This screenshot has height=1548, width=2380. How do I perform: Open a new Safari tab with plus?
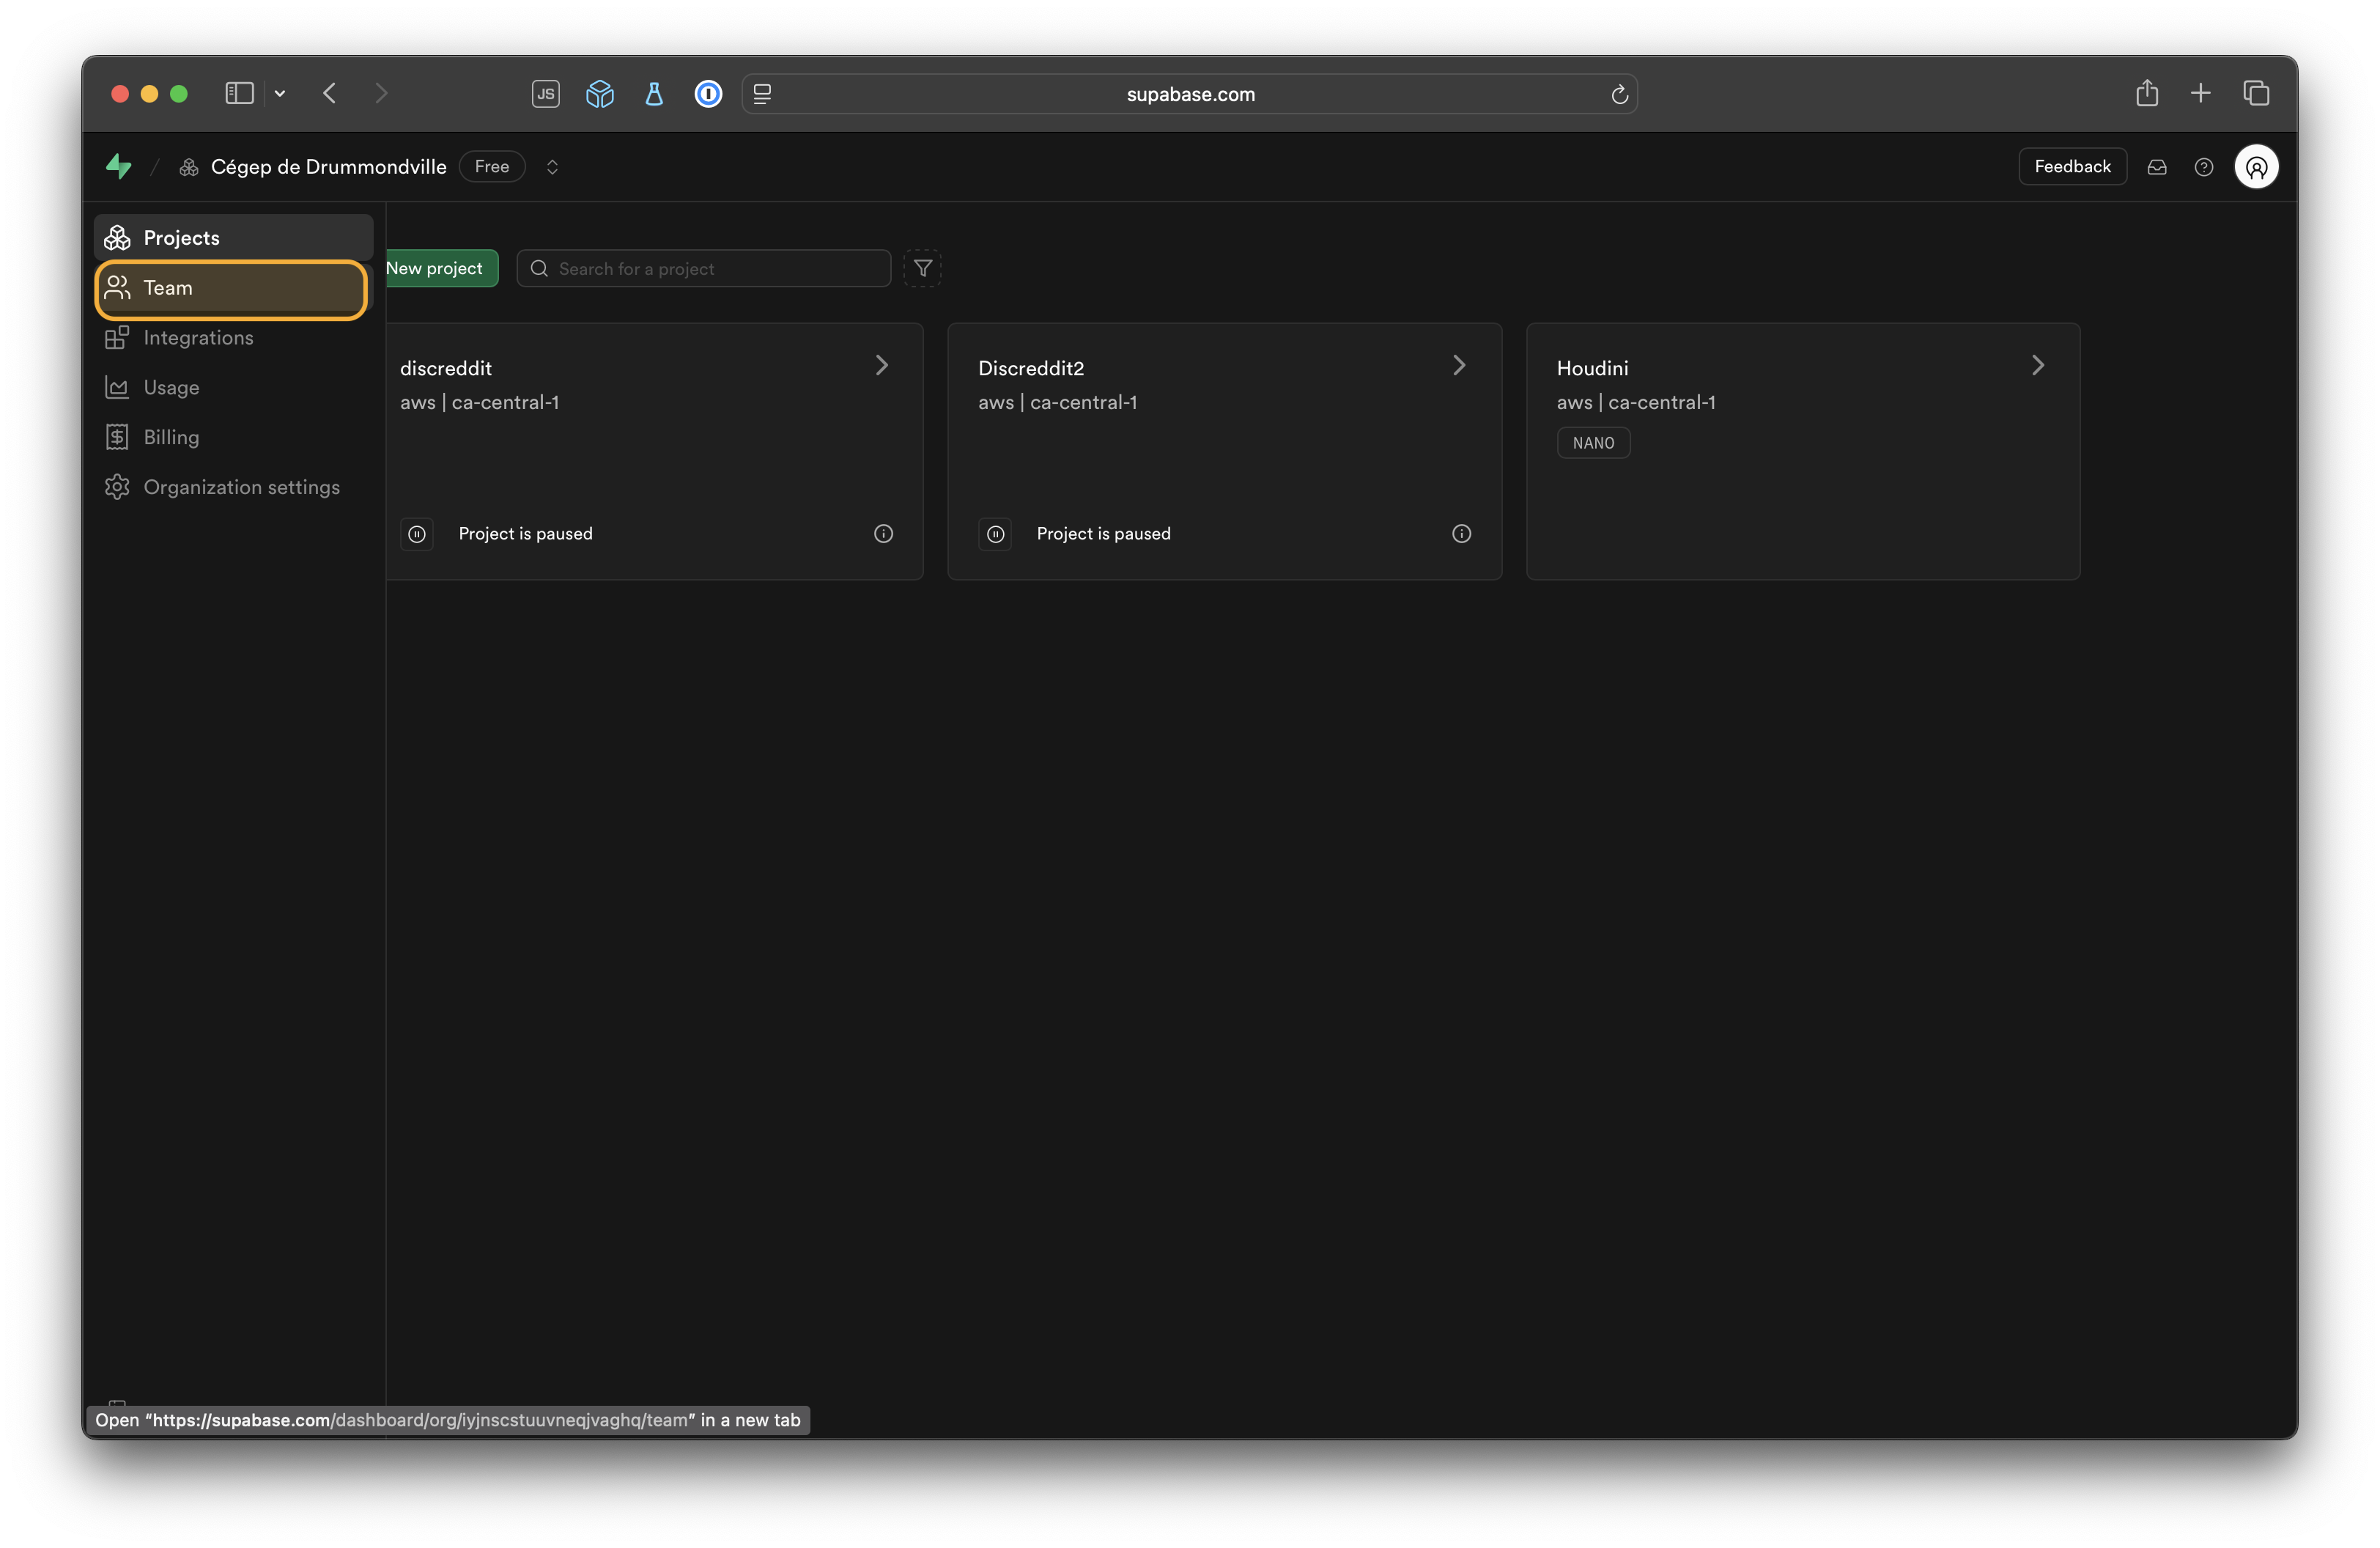[2201, 93]
